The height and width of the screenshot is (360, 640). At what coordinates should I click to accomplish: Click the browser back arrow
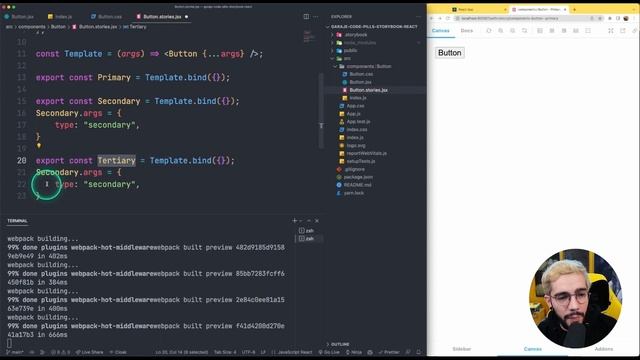pyautogui.click(x=432, y=18)
